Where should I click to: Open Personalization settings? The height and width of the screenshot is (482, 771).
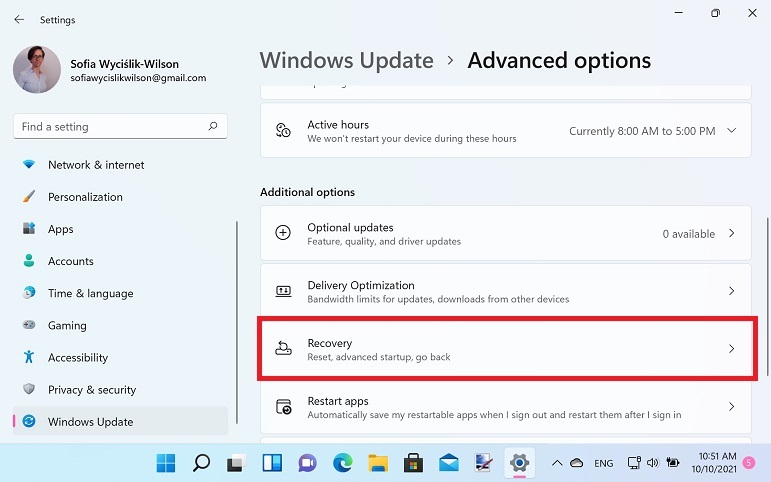tap(120, 197)
